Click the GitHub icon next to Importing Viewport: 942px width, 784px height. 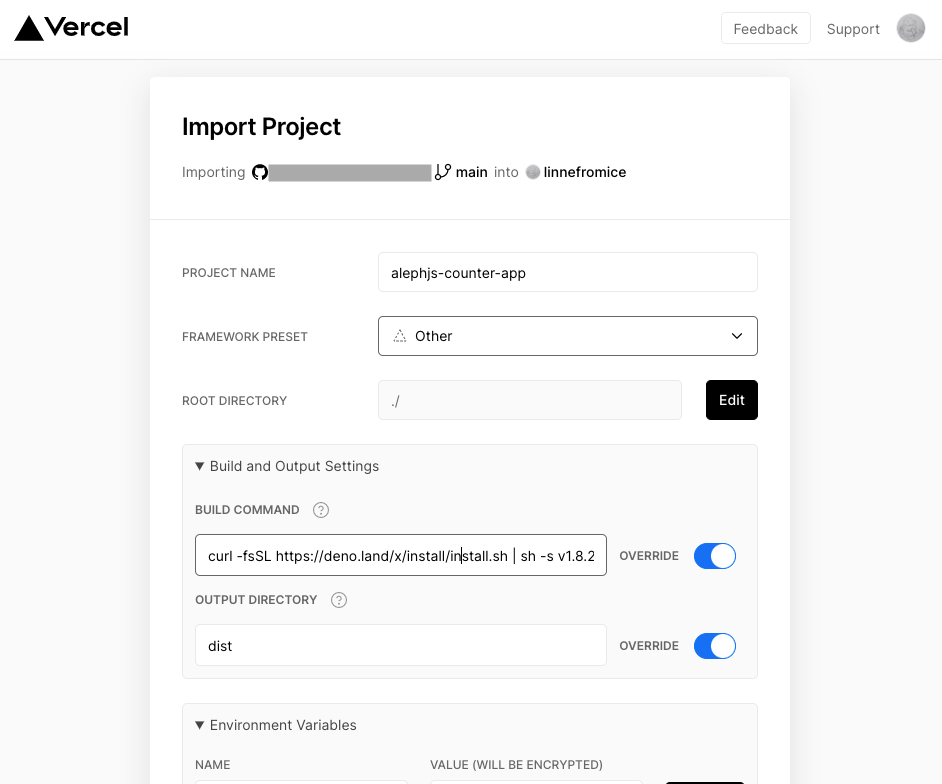[260, 172]
